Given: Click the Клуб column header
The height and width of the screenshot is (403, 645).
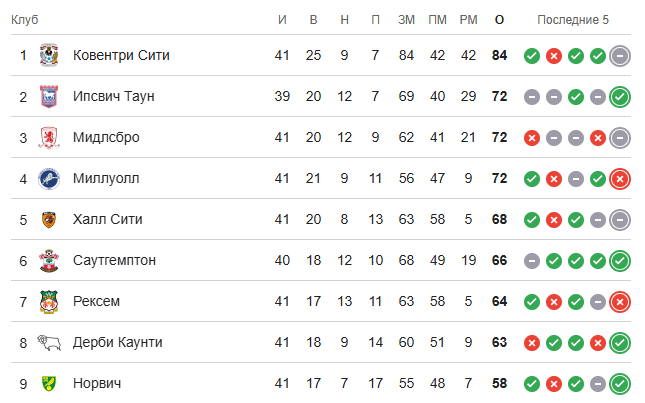Looking at the screenshot, I should pyautogui.click(x=25, y=20).
